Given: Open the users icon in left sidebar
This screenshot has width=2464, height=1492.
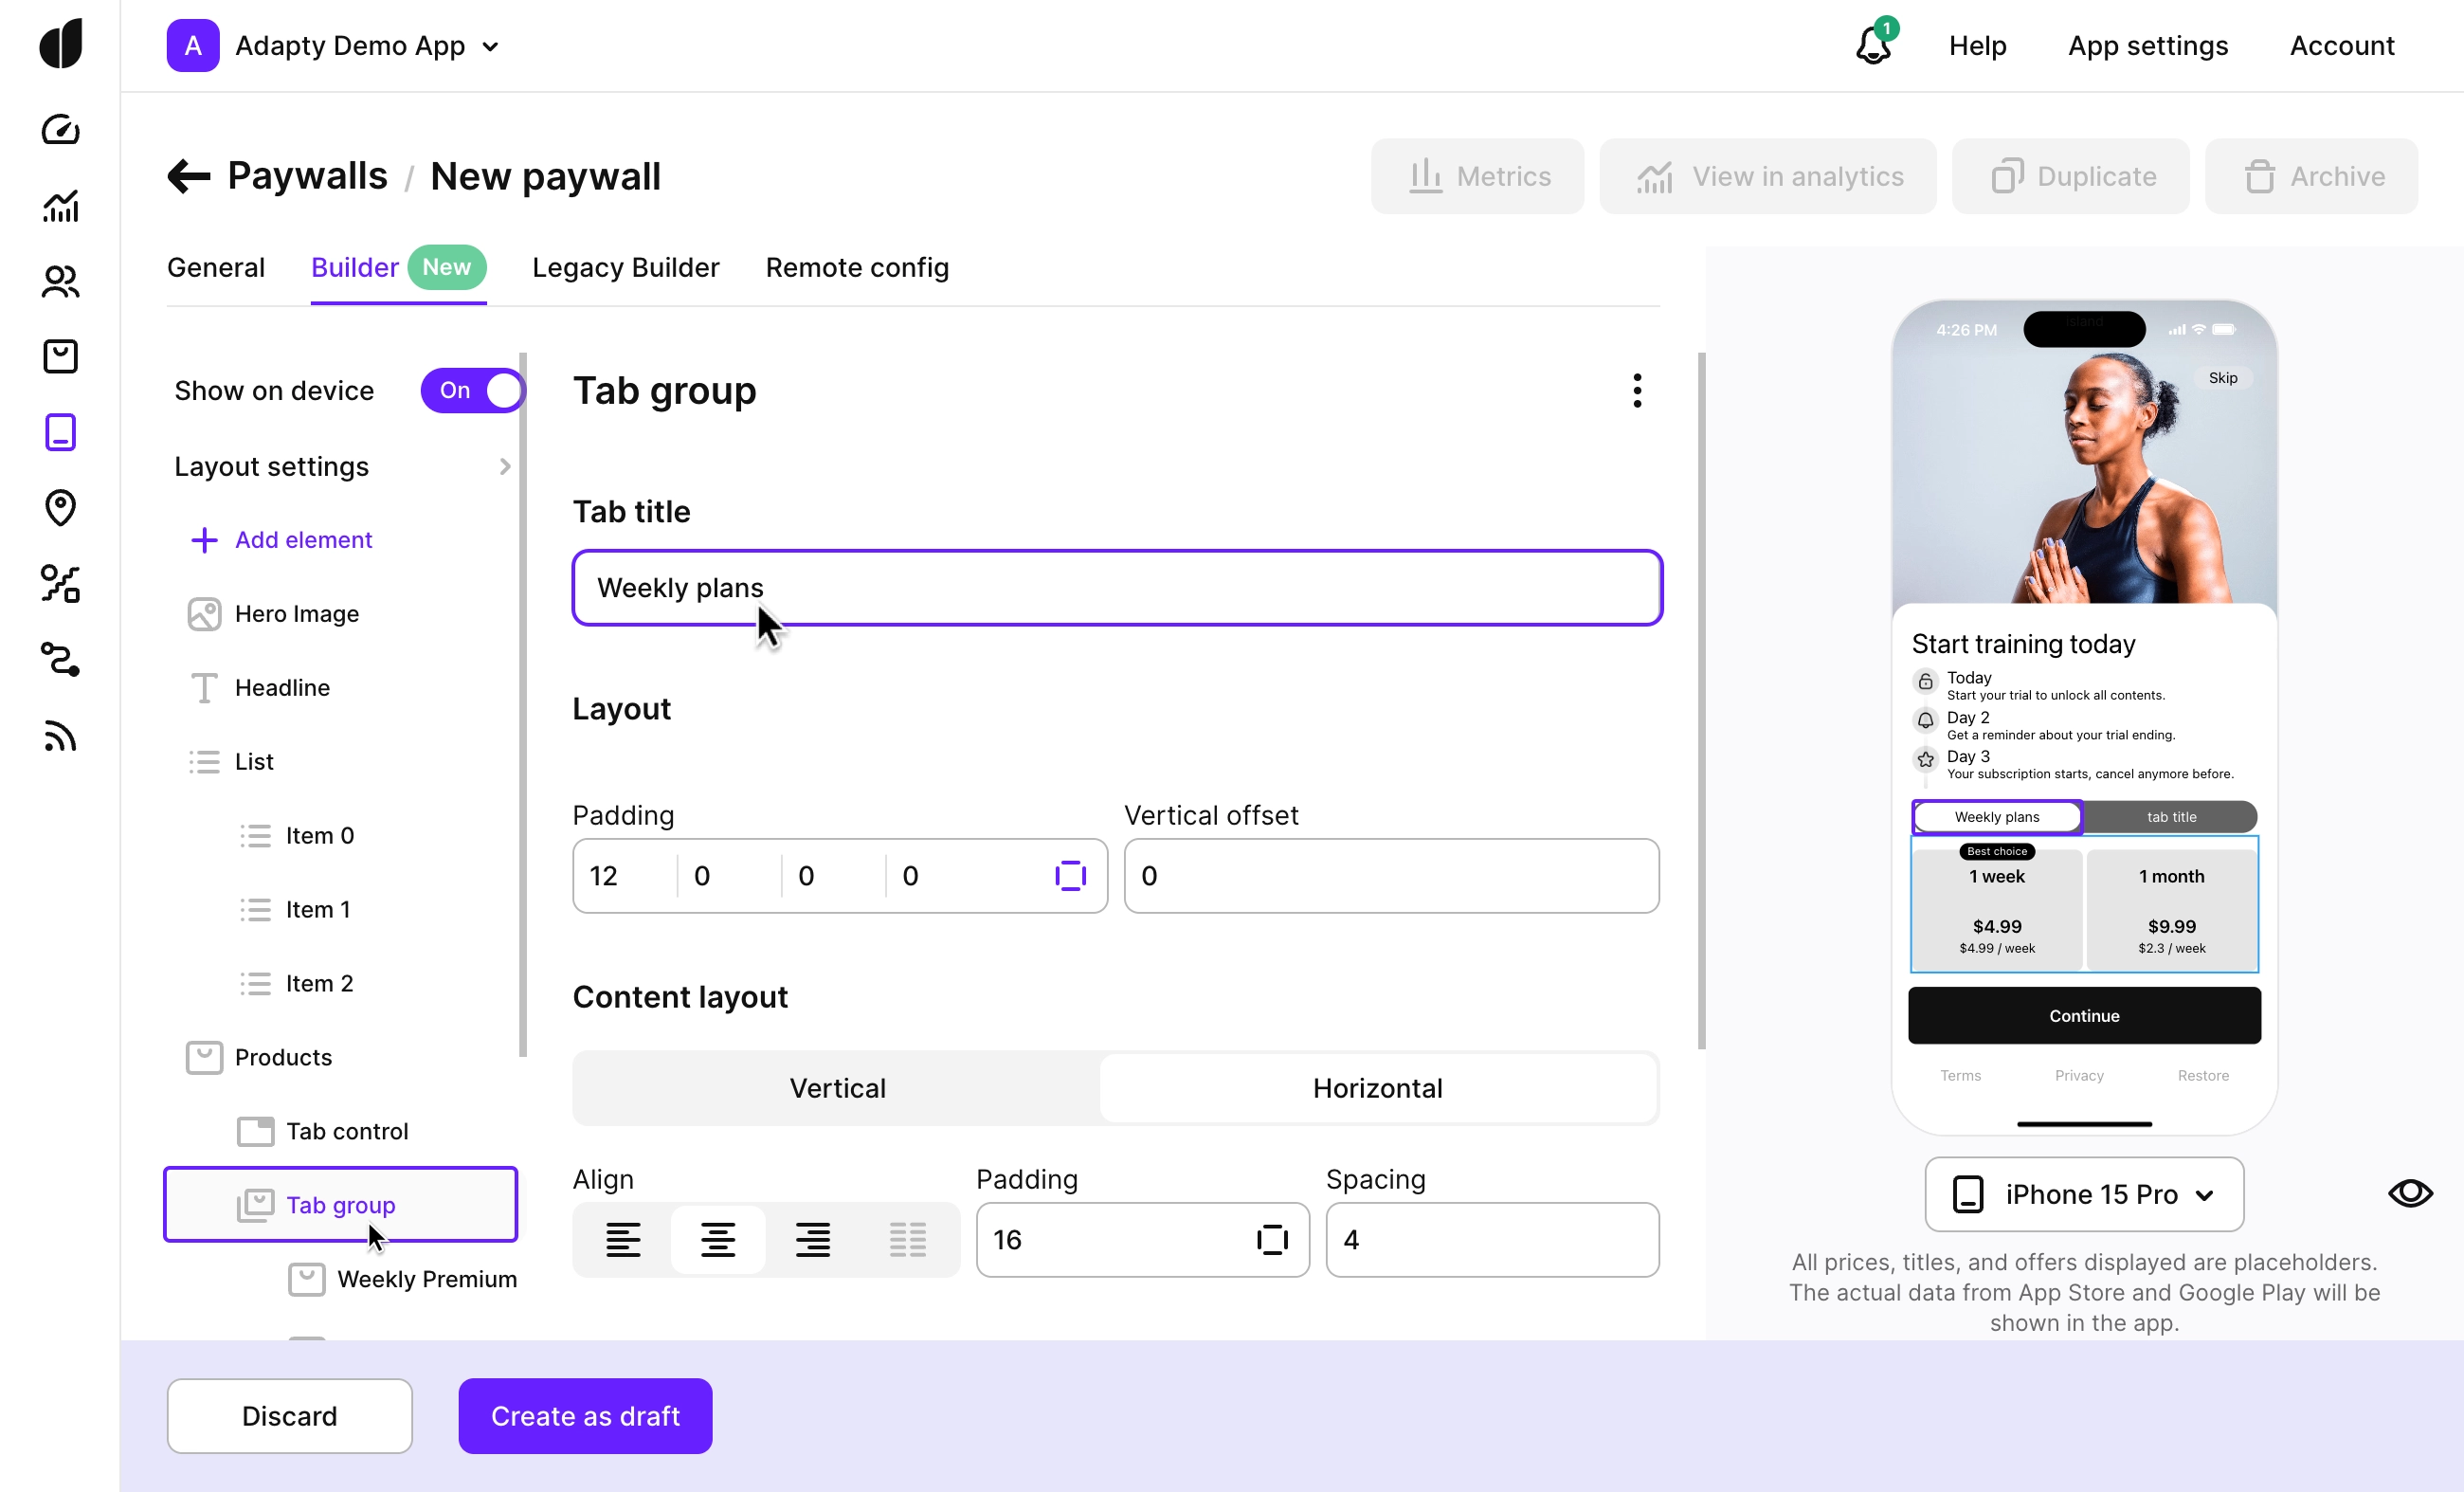Looking at the screenshot, I should pyautogui.click(x=60, y=282).
